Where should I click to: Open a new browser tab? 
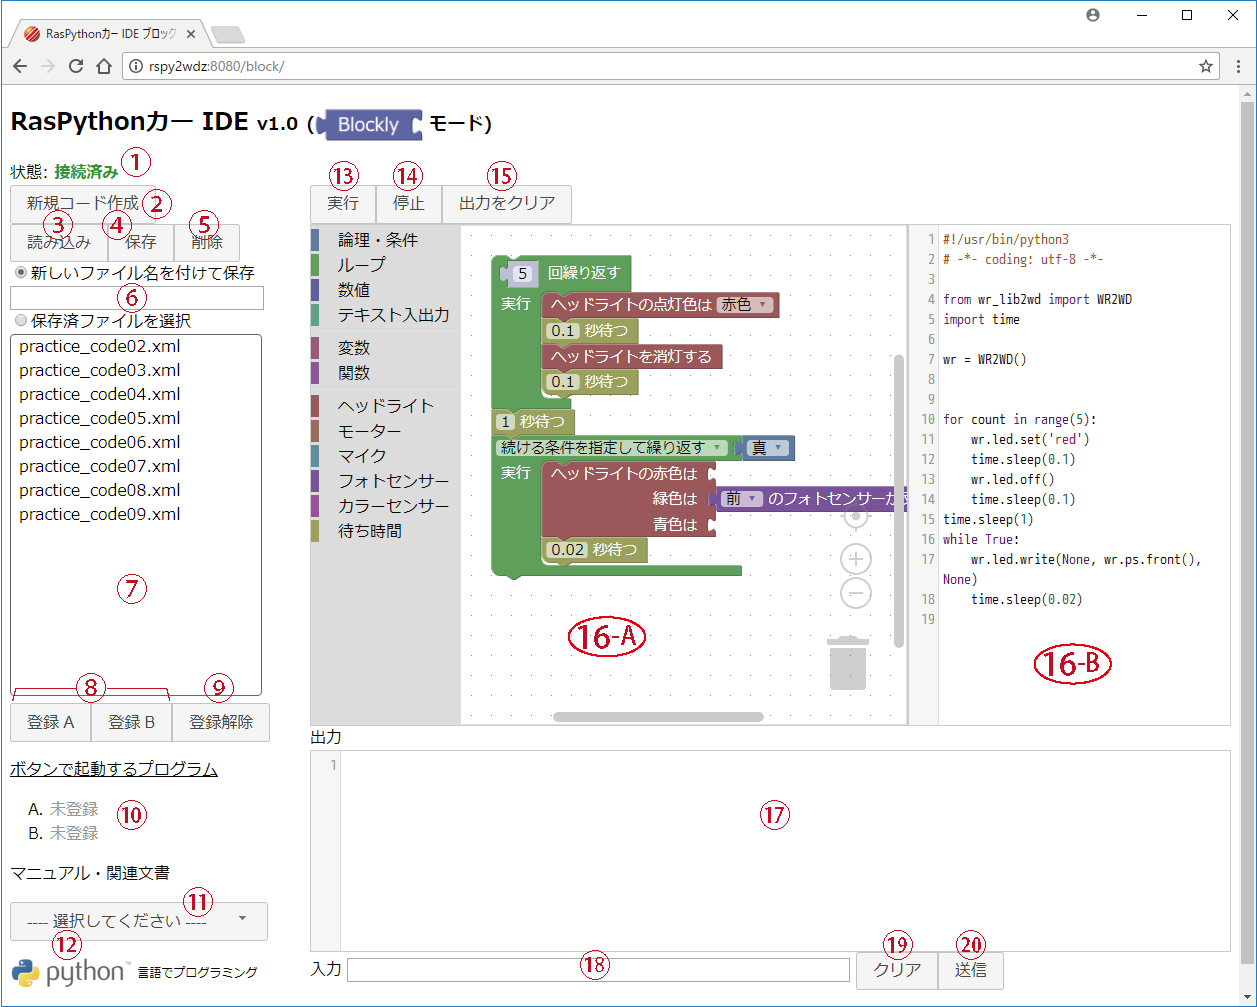(x=228, y=34)
